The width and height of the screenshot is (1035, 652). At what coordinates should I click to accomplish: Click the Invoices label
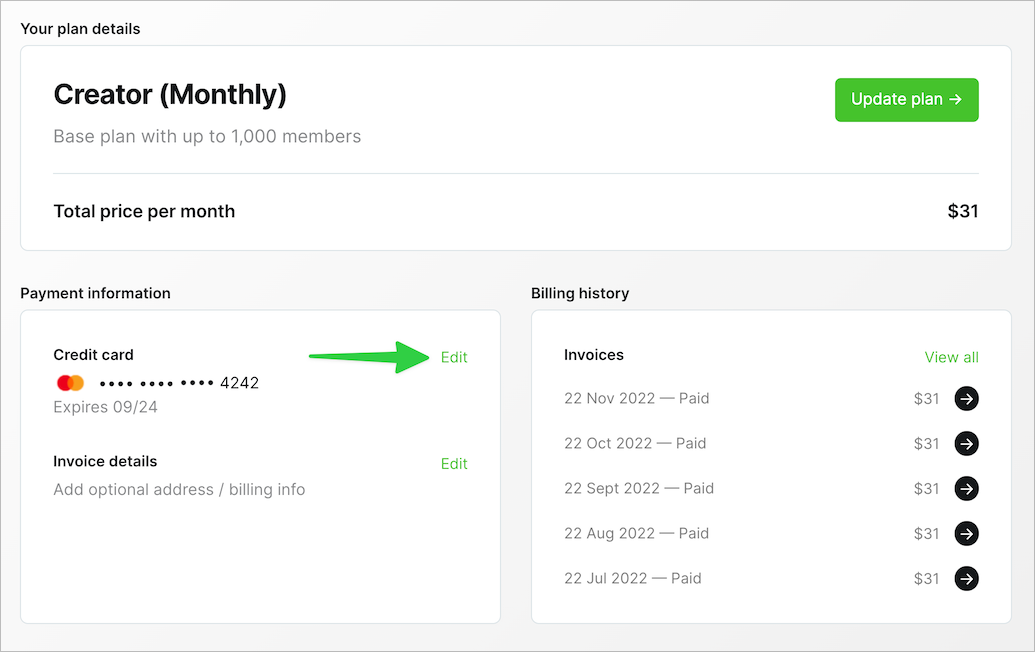[593, 355]
